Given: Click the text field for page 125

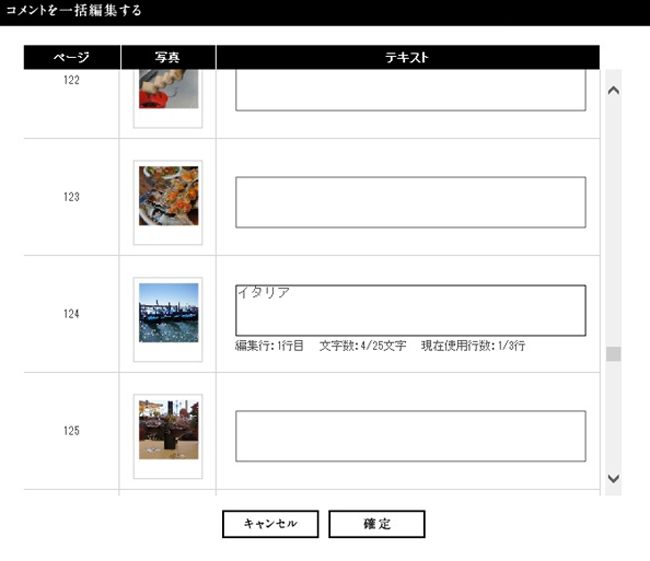Looking at the screenshot, I should pyautogui.click(x=411, y=436).
